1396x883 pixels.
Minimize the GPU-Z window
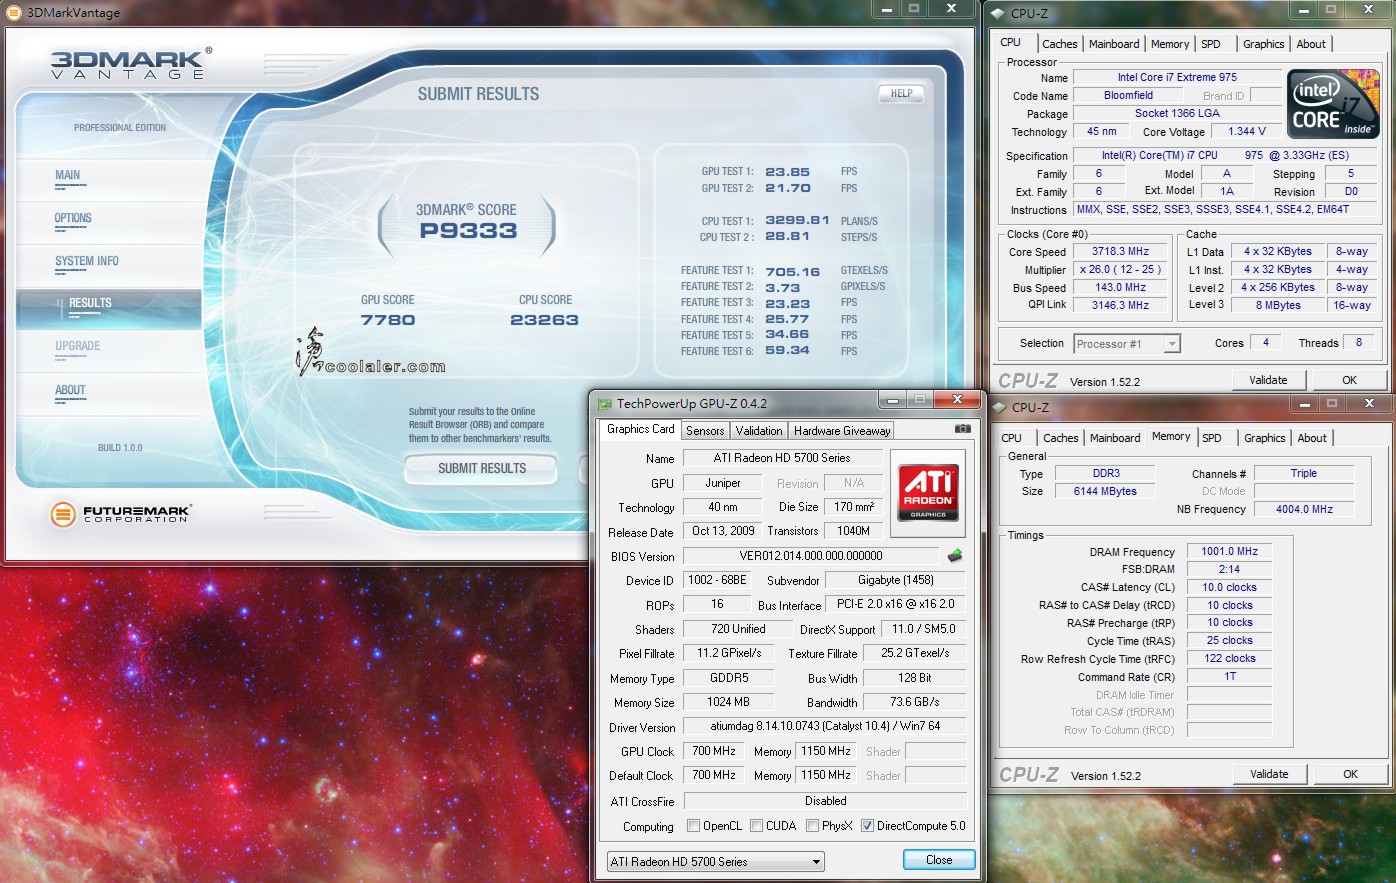[x=893, y=400]
